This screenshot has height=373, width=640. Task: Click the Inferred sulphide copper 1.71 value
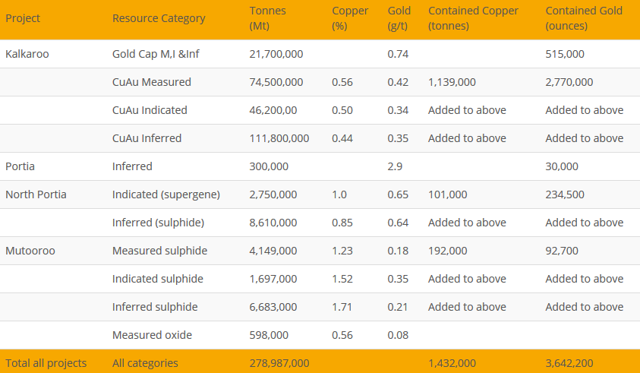tap(342, 307)
